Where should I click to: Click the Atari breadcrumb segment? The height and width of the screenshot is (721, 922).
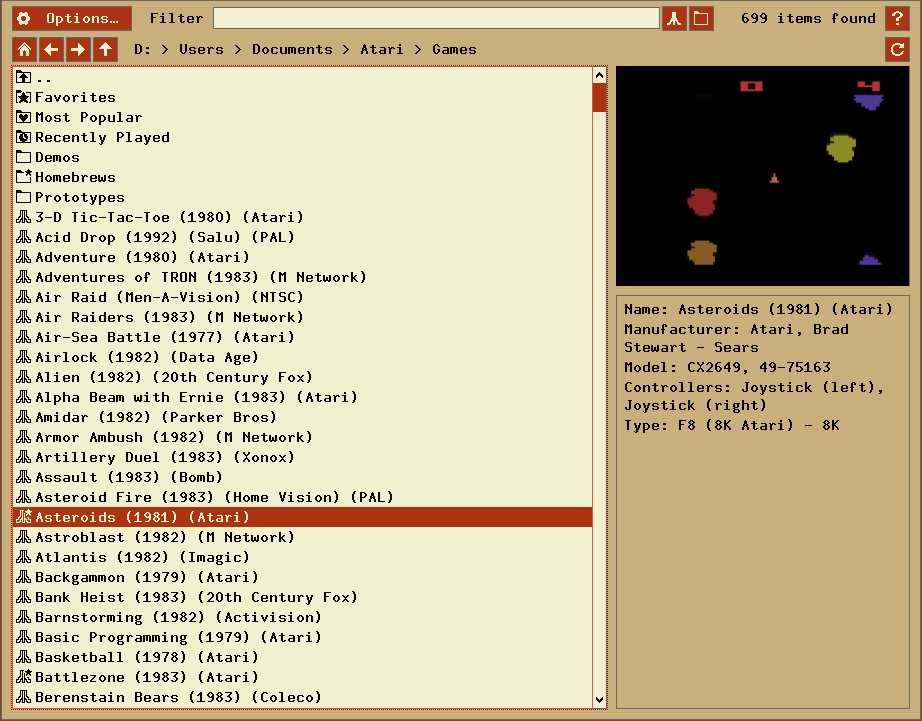pos(382,49)
